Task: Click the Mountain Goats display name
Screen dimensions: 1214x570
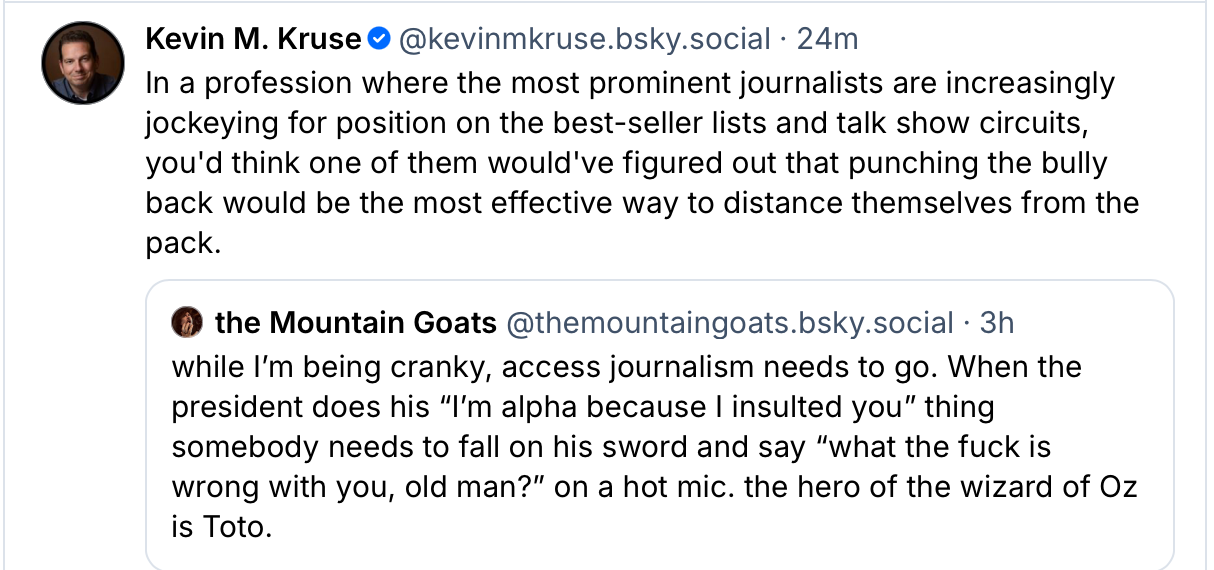Action: (x=355, y=323)
